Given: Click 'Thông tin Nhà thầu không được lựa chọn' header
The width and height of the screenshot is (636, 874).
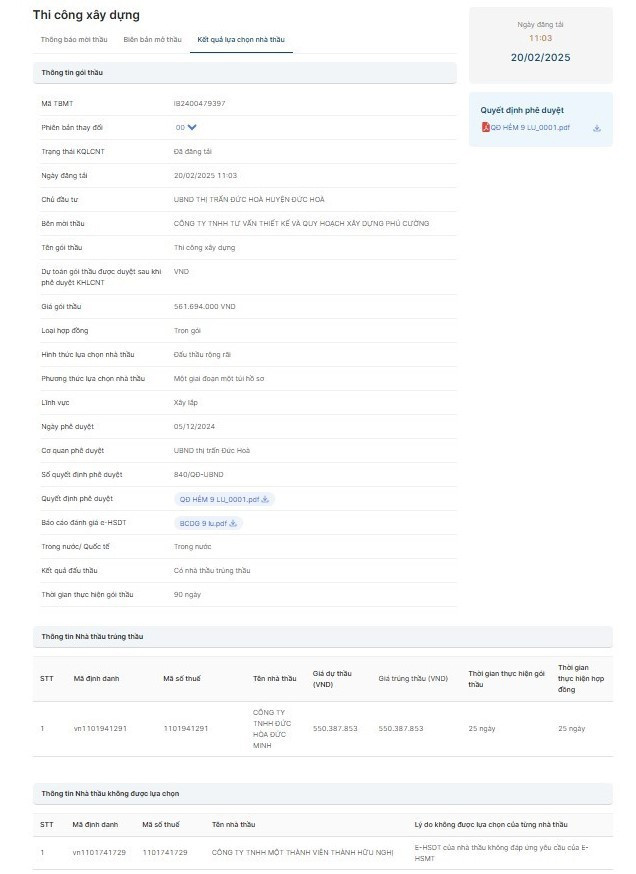Looking at the screenshot, I should (110, 793).
